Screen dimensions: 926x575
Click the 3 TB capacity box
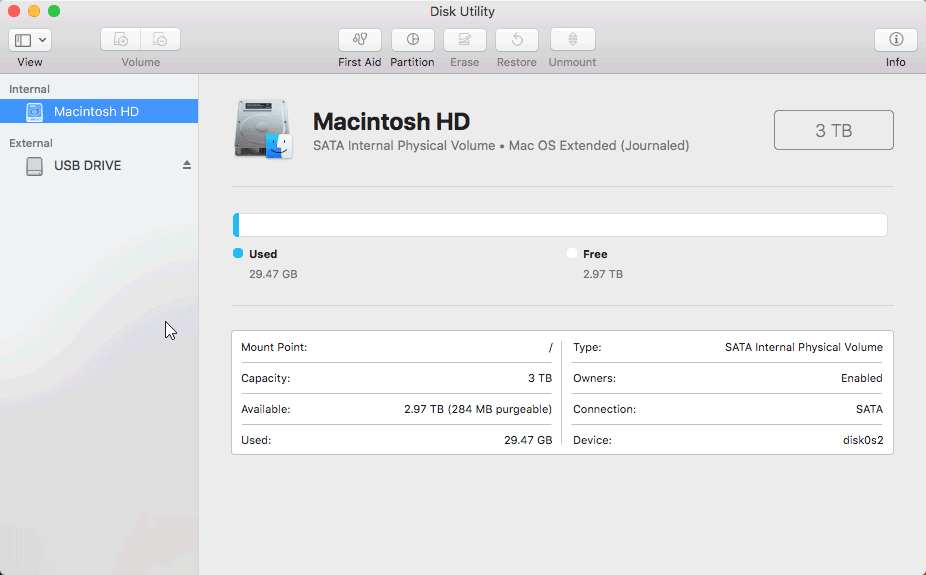pyautogui.click(x=833, y=130)
